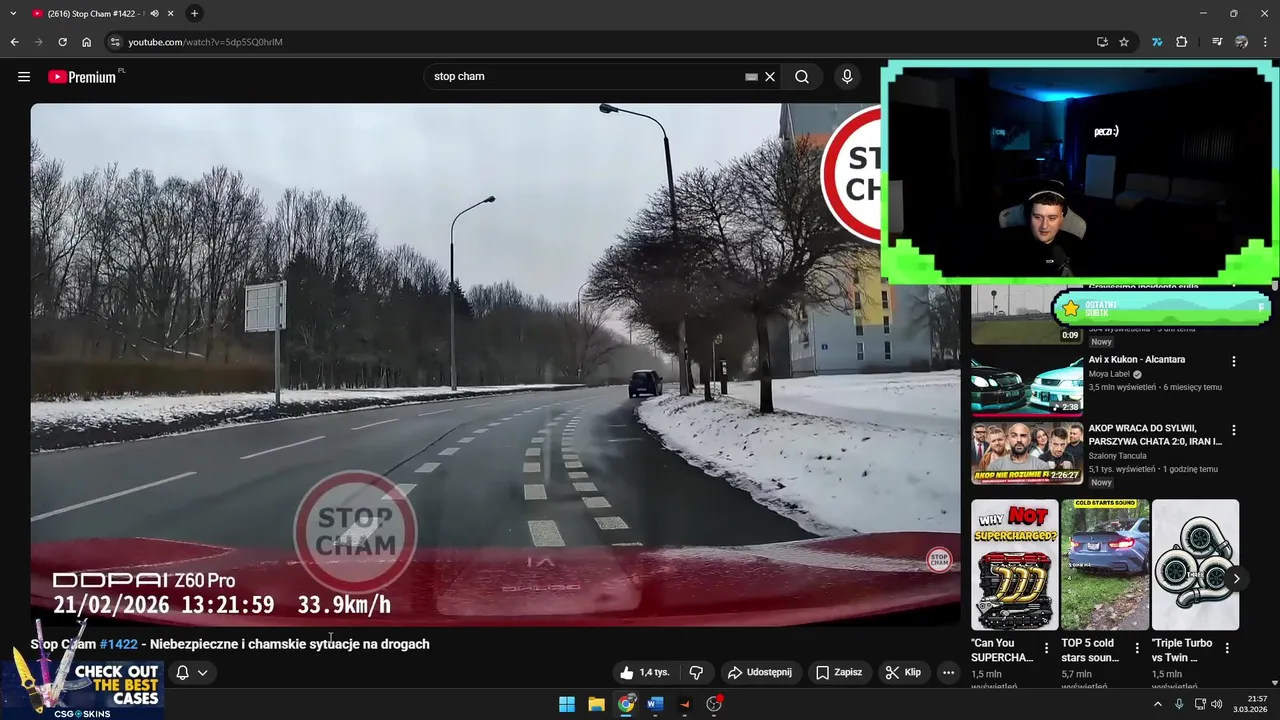Image resolution: width=1280 pixels, height=720 pixels.
Task: Save the video with Zapisz
Action: [x=839, y=673]
